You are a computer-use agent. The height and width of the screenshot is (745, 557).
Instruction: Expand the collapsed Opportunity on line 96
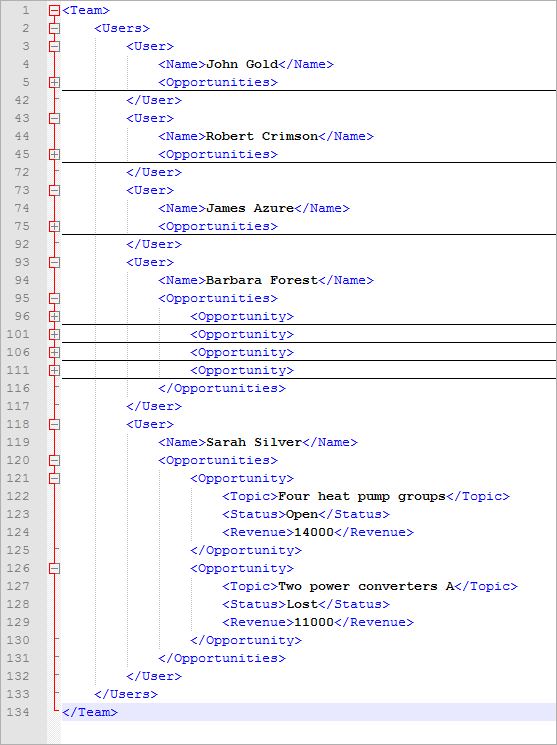tap(55, 316)
